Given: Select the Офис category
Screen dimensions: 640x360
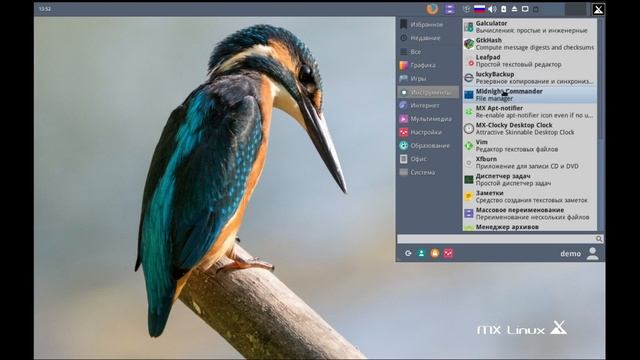Looking at the screenshot, I should coord(428,159).
